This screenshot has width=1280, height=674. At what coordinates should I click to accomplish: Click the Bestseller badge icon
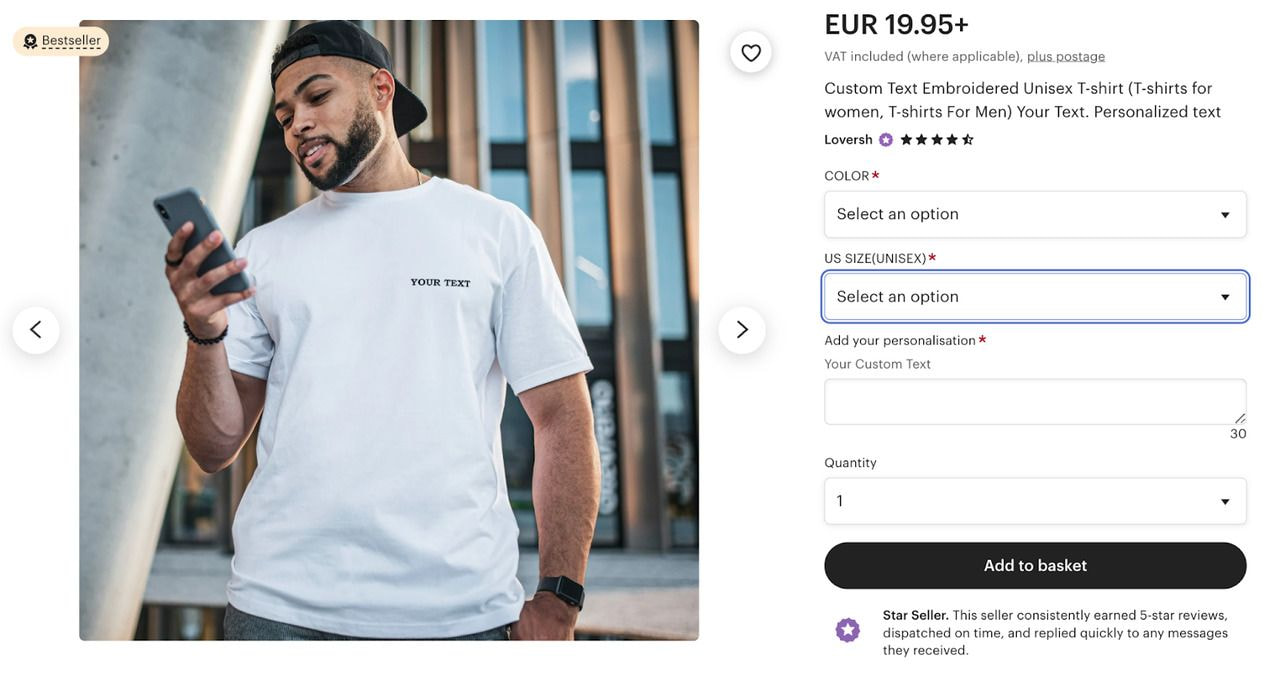[30, 40]
